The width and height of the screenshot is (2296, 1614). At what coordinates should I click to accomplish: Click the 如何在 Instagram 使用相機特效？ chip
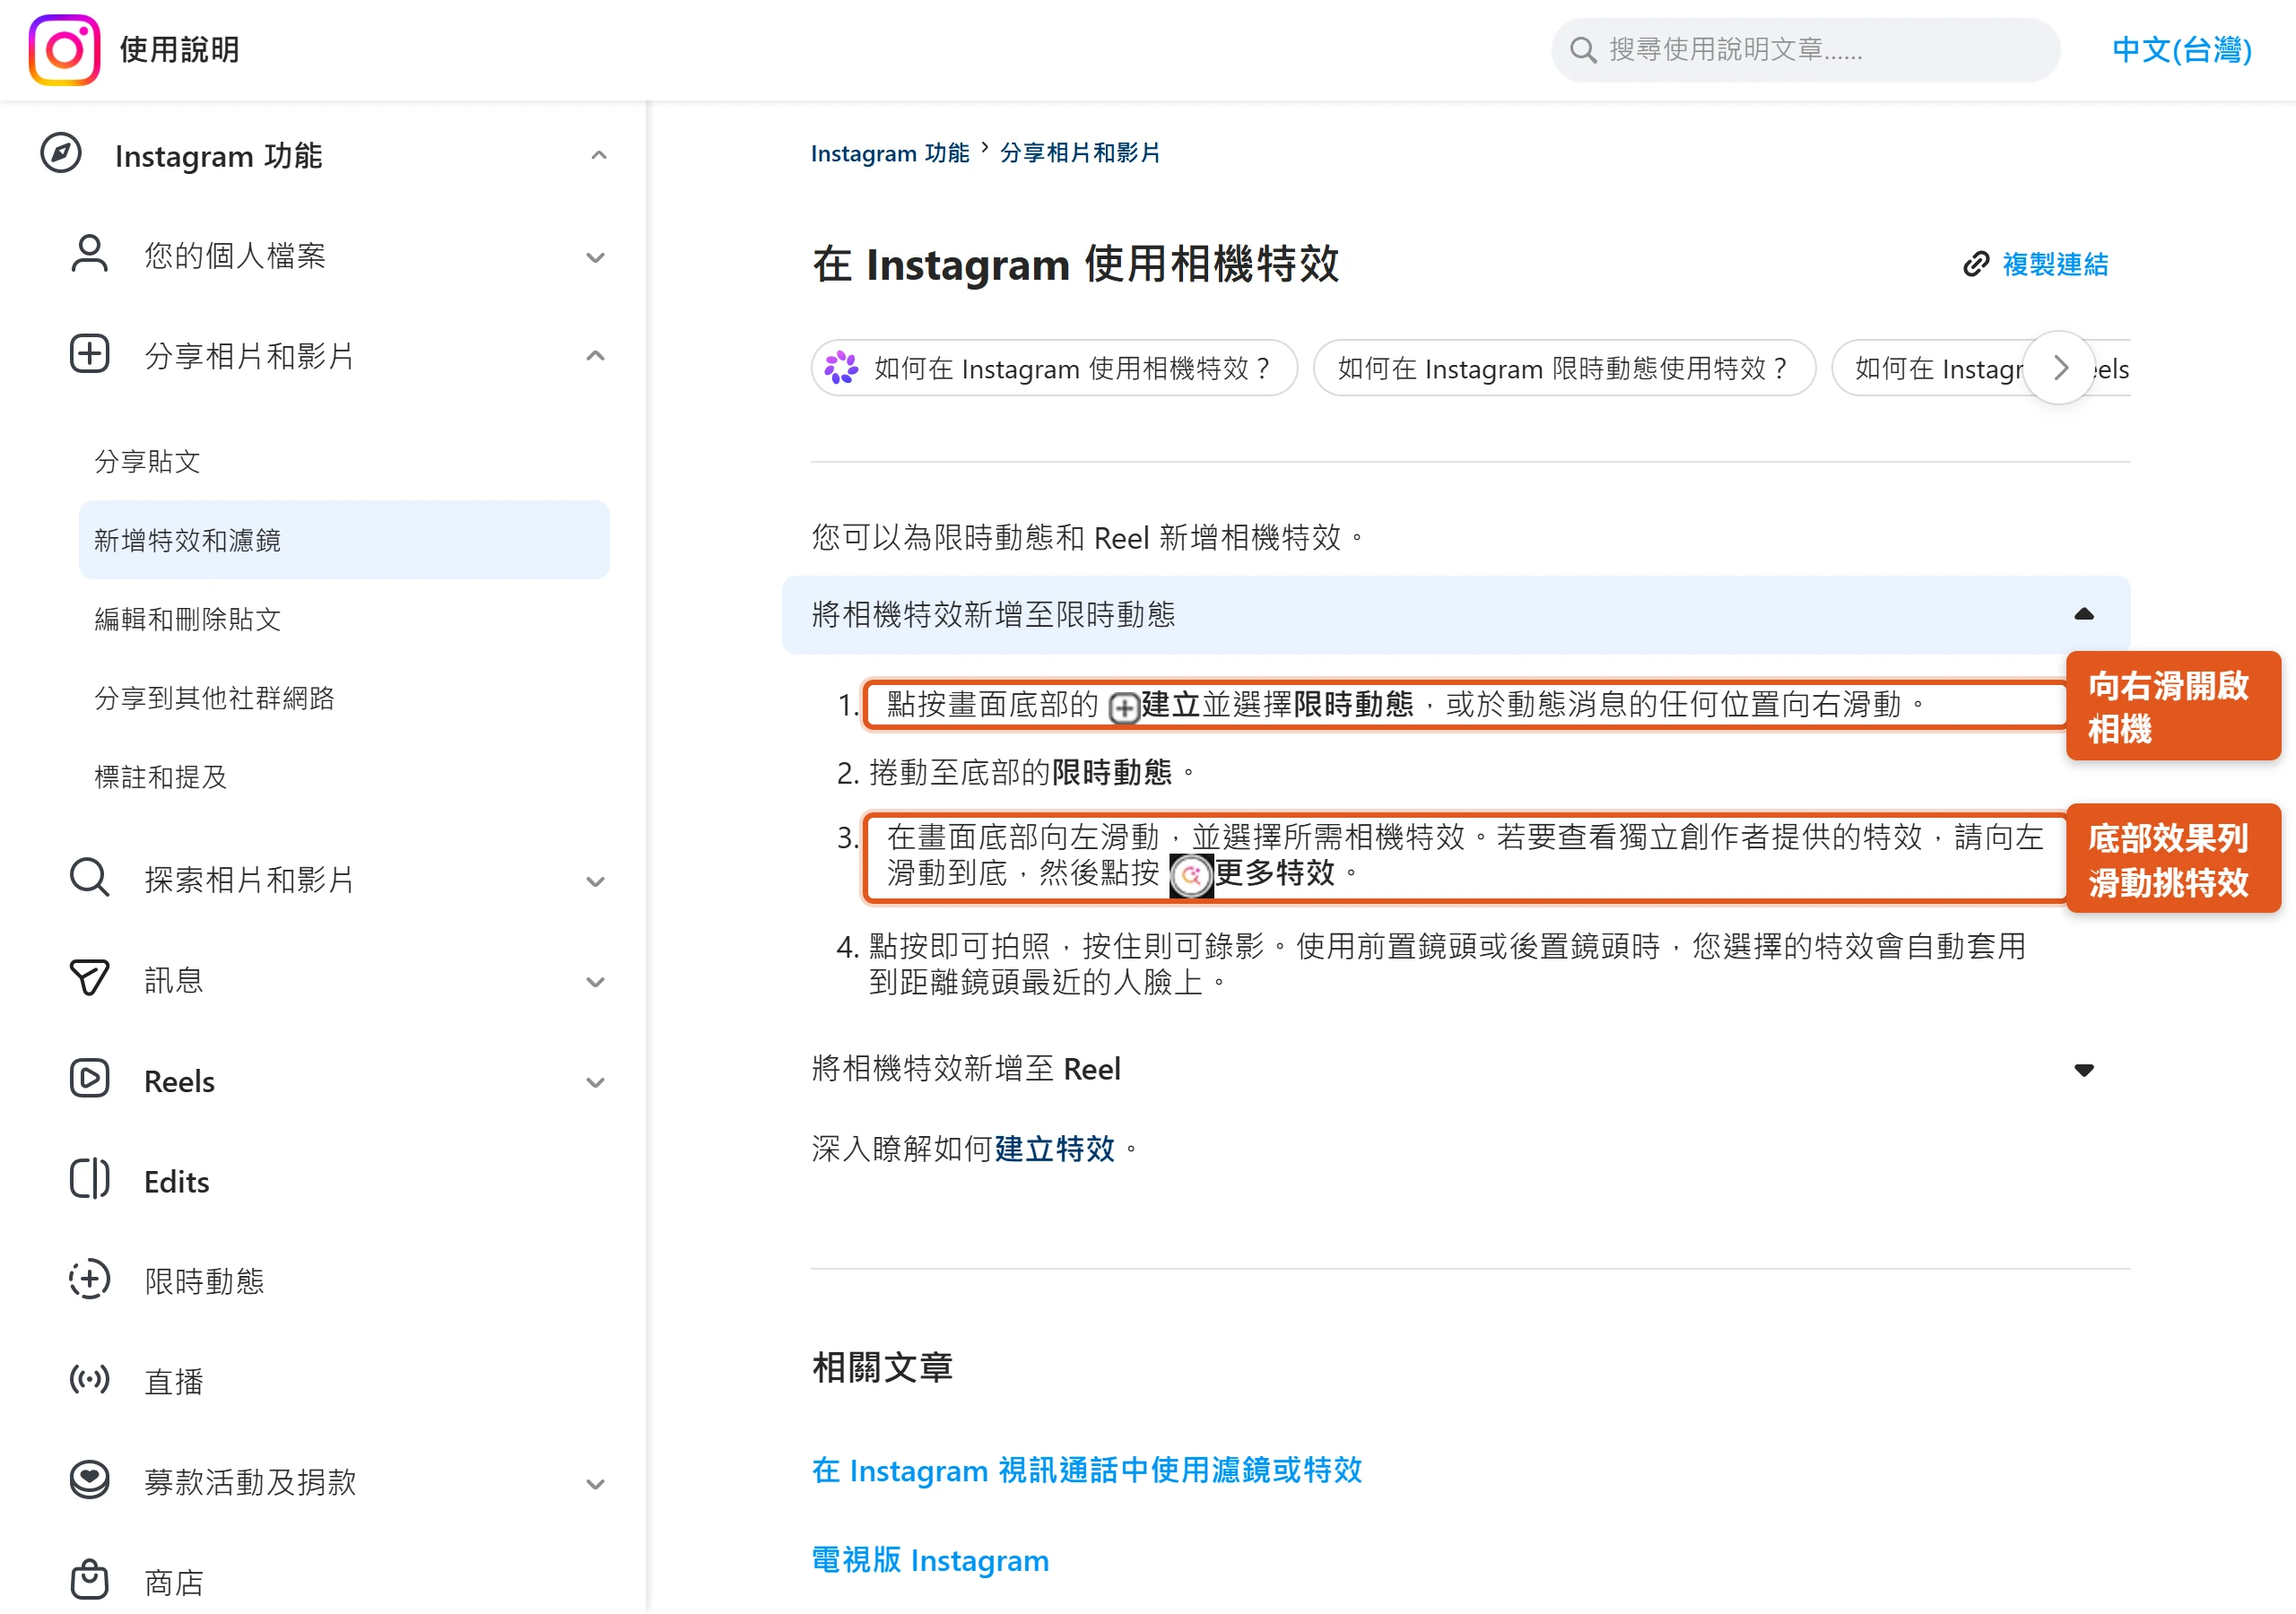[x=1055, y=368]
